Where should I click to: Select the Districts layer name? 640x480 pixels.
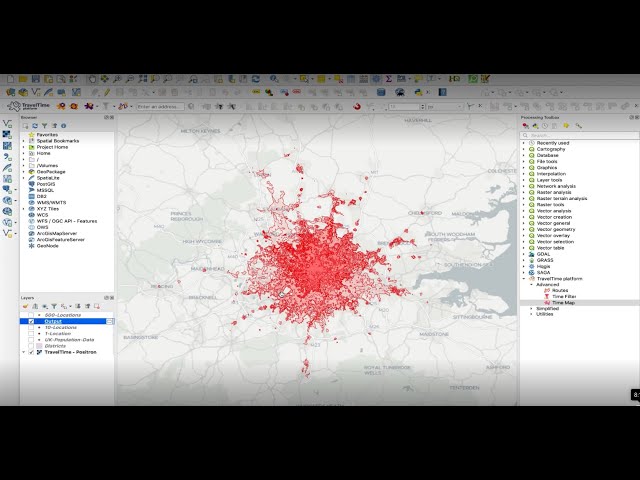pyautogui.click(x=55, y=346)
